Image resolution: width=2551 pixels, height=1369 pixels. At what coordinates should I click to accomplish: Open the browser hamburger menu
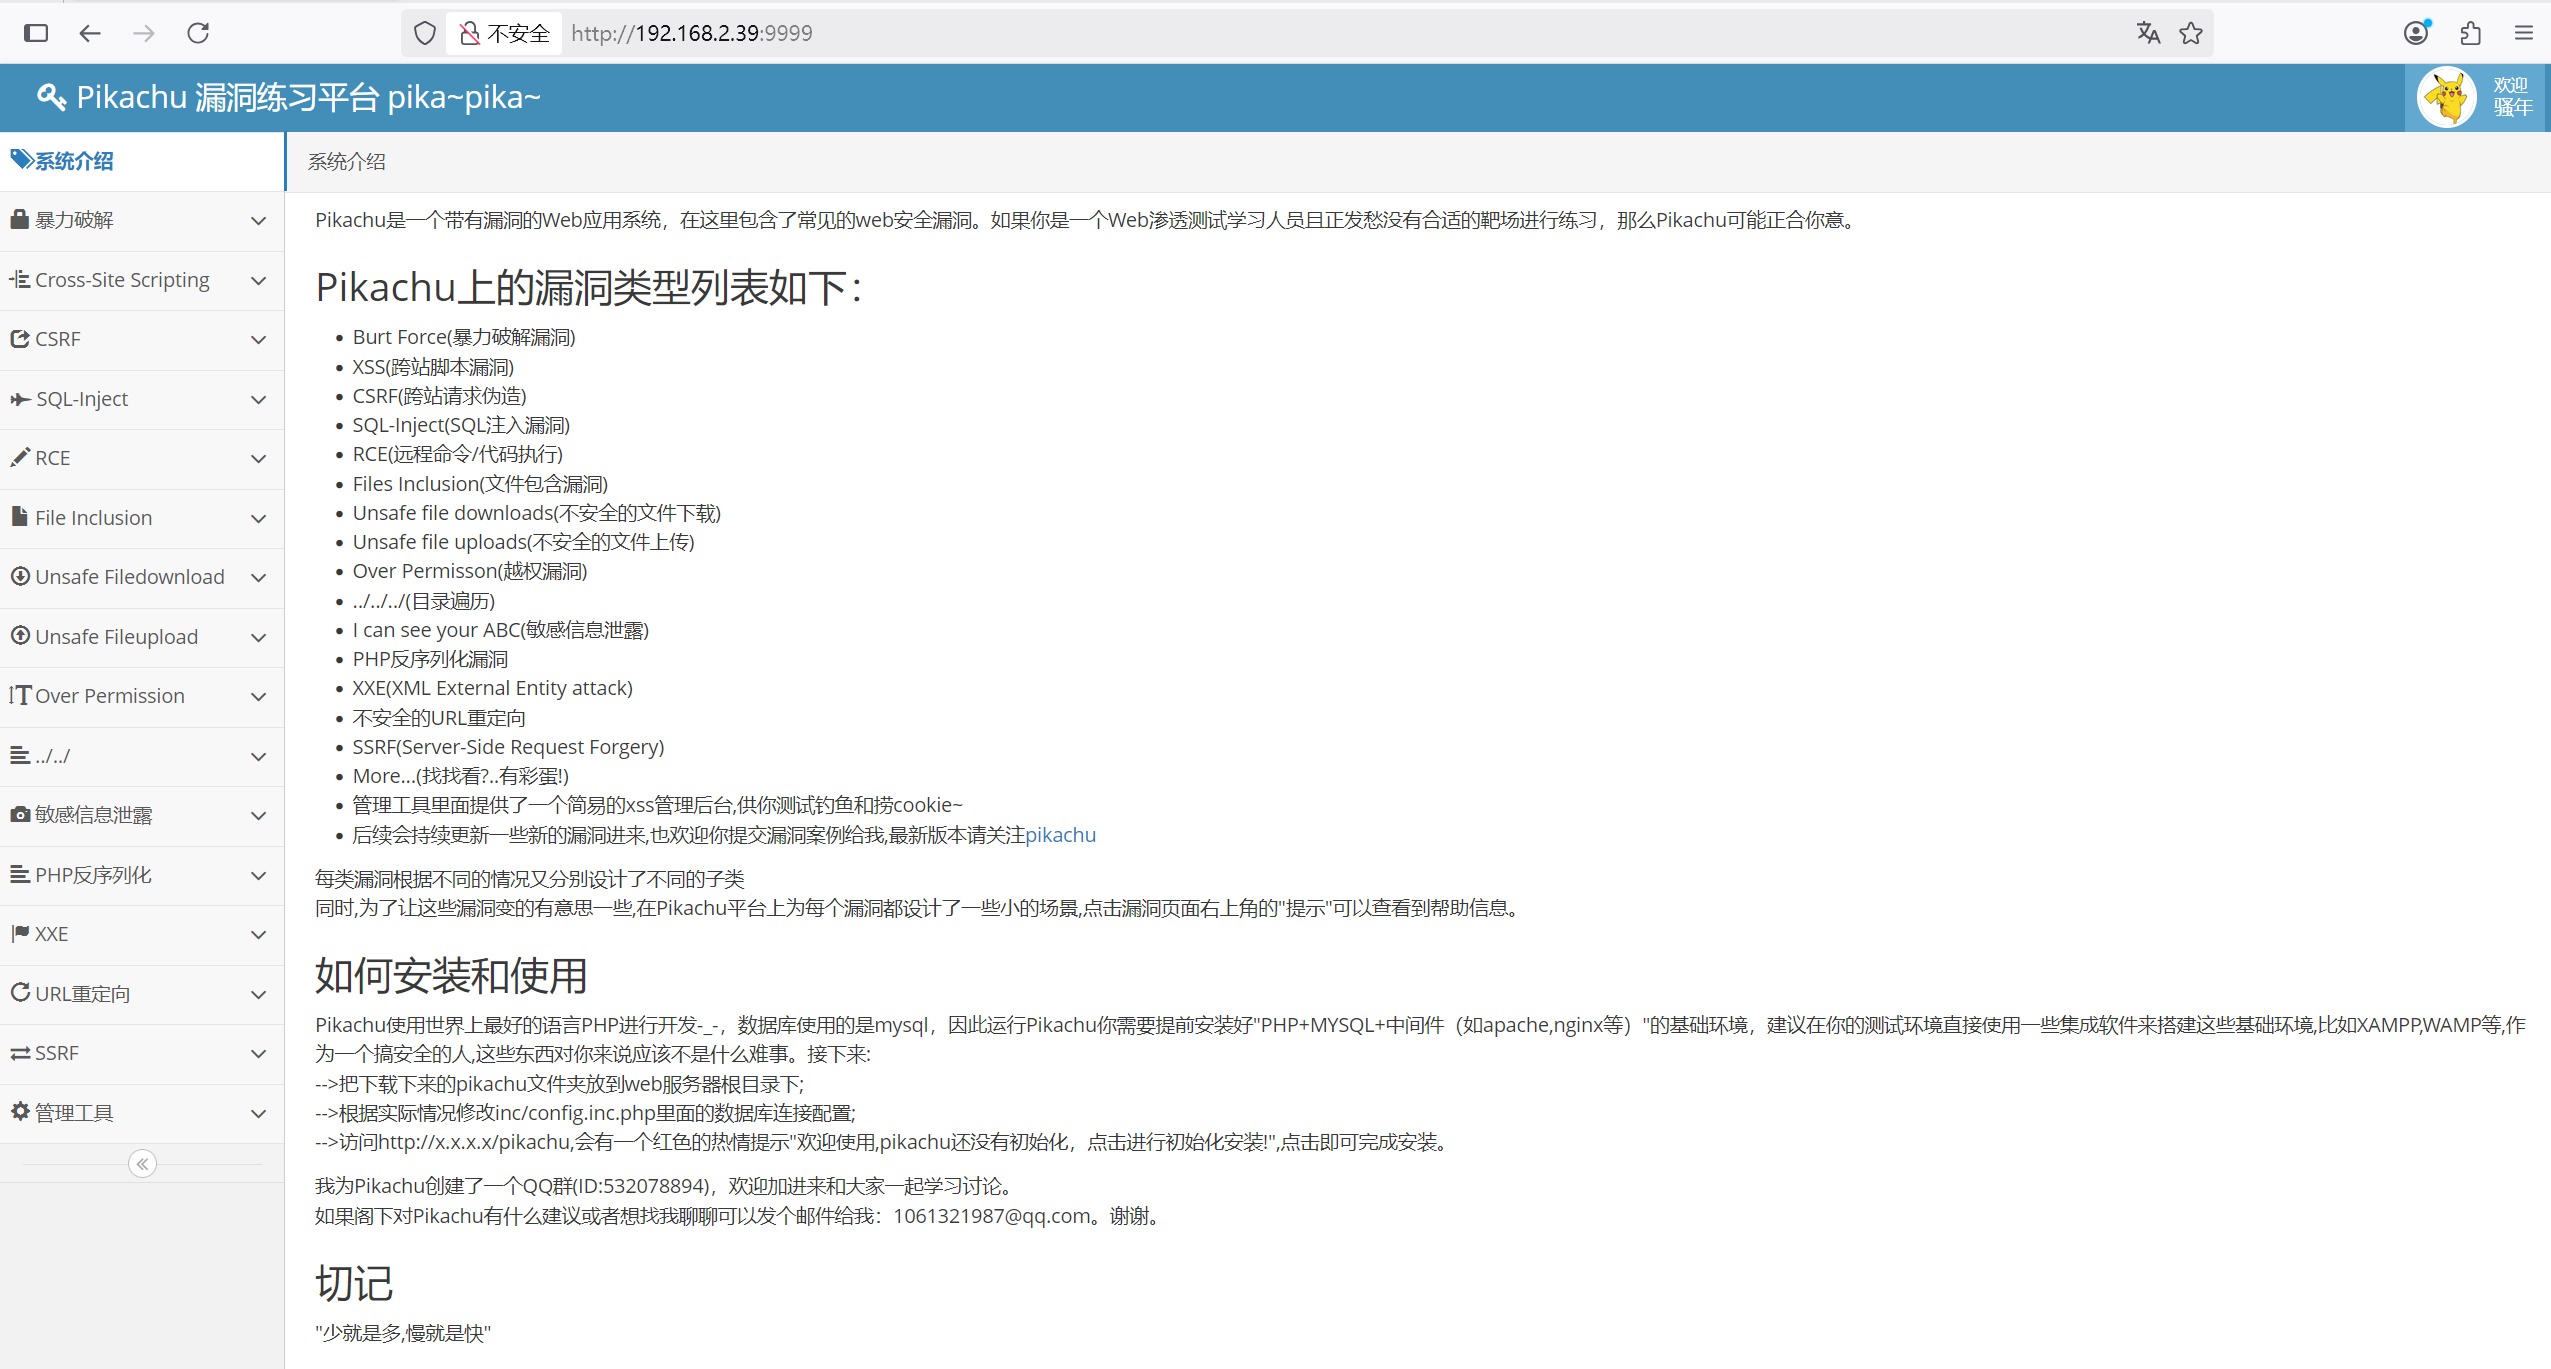[x=2523, y=33]
